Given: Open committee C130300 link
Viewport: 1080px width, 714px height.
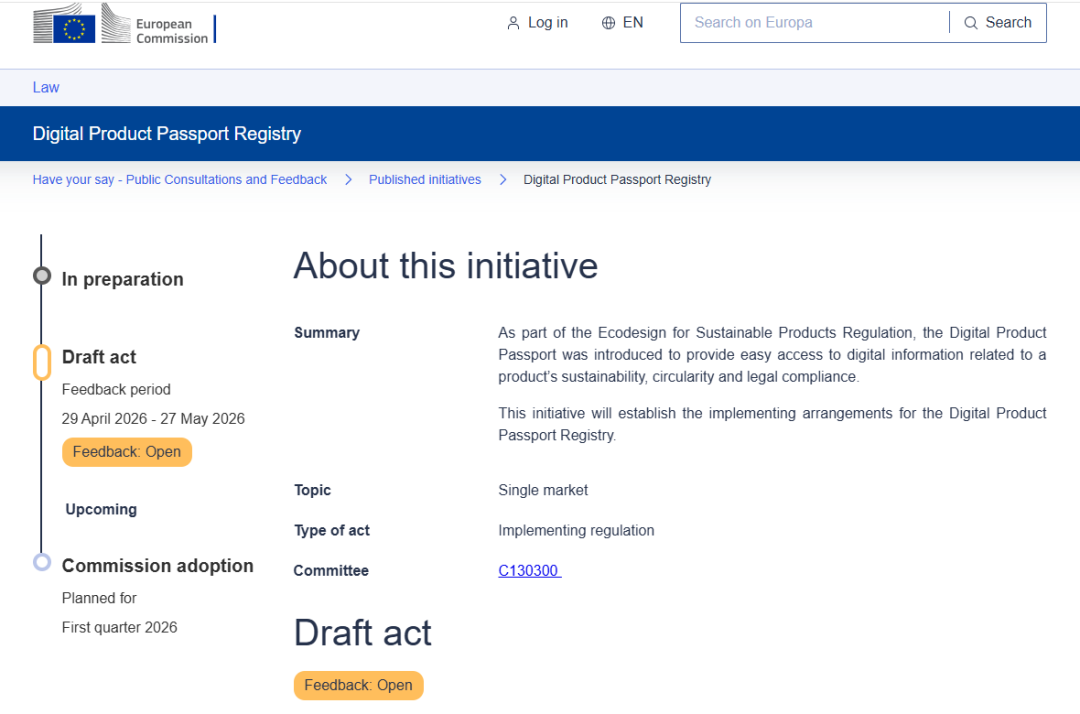Looking at the screenshot, I should coord(530,571).
